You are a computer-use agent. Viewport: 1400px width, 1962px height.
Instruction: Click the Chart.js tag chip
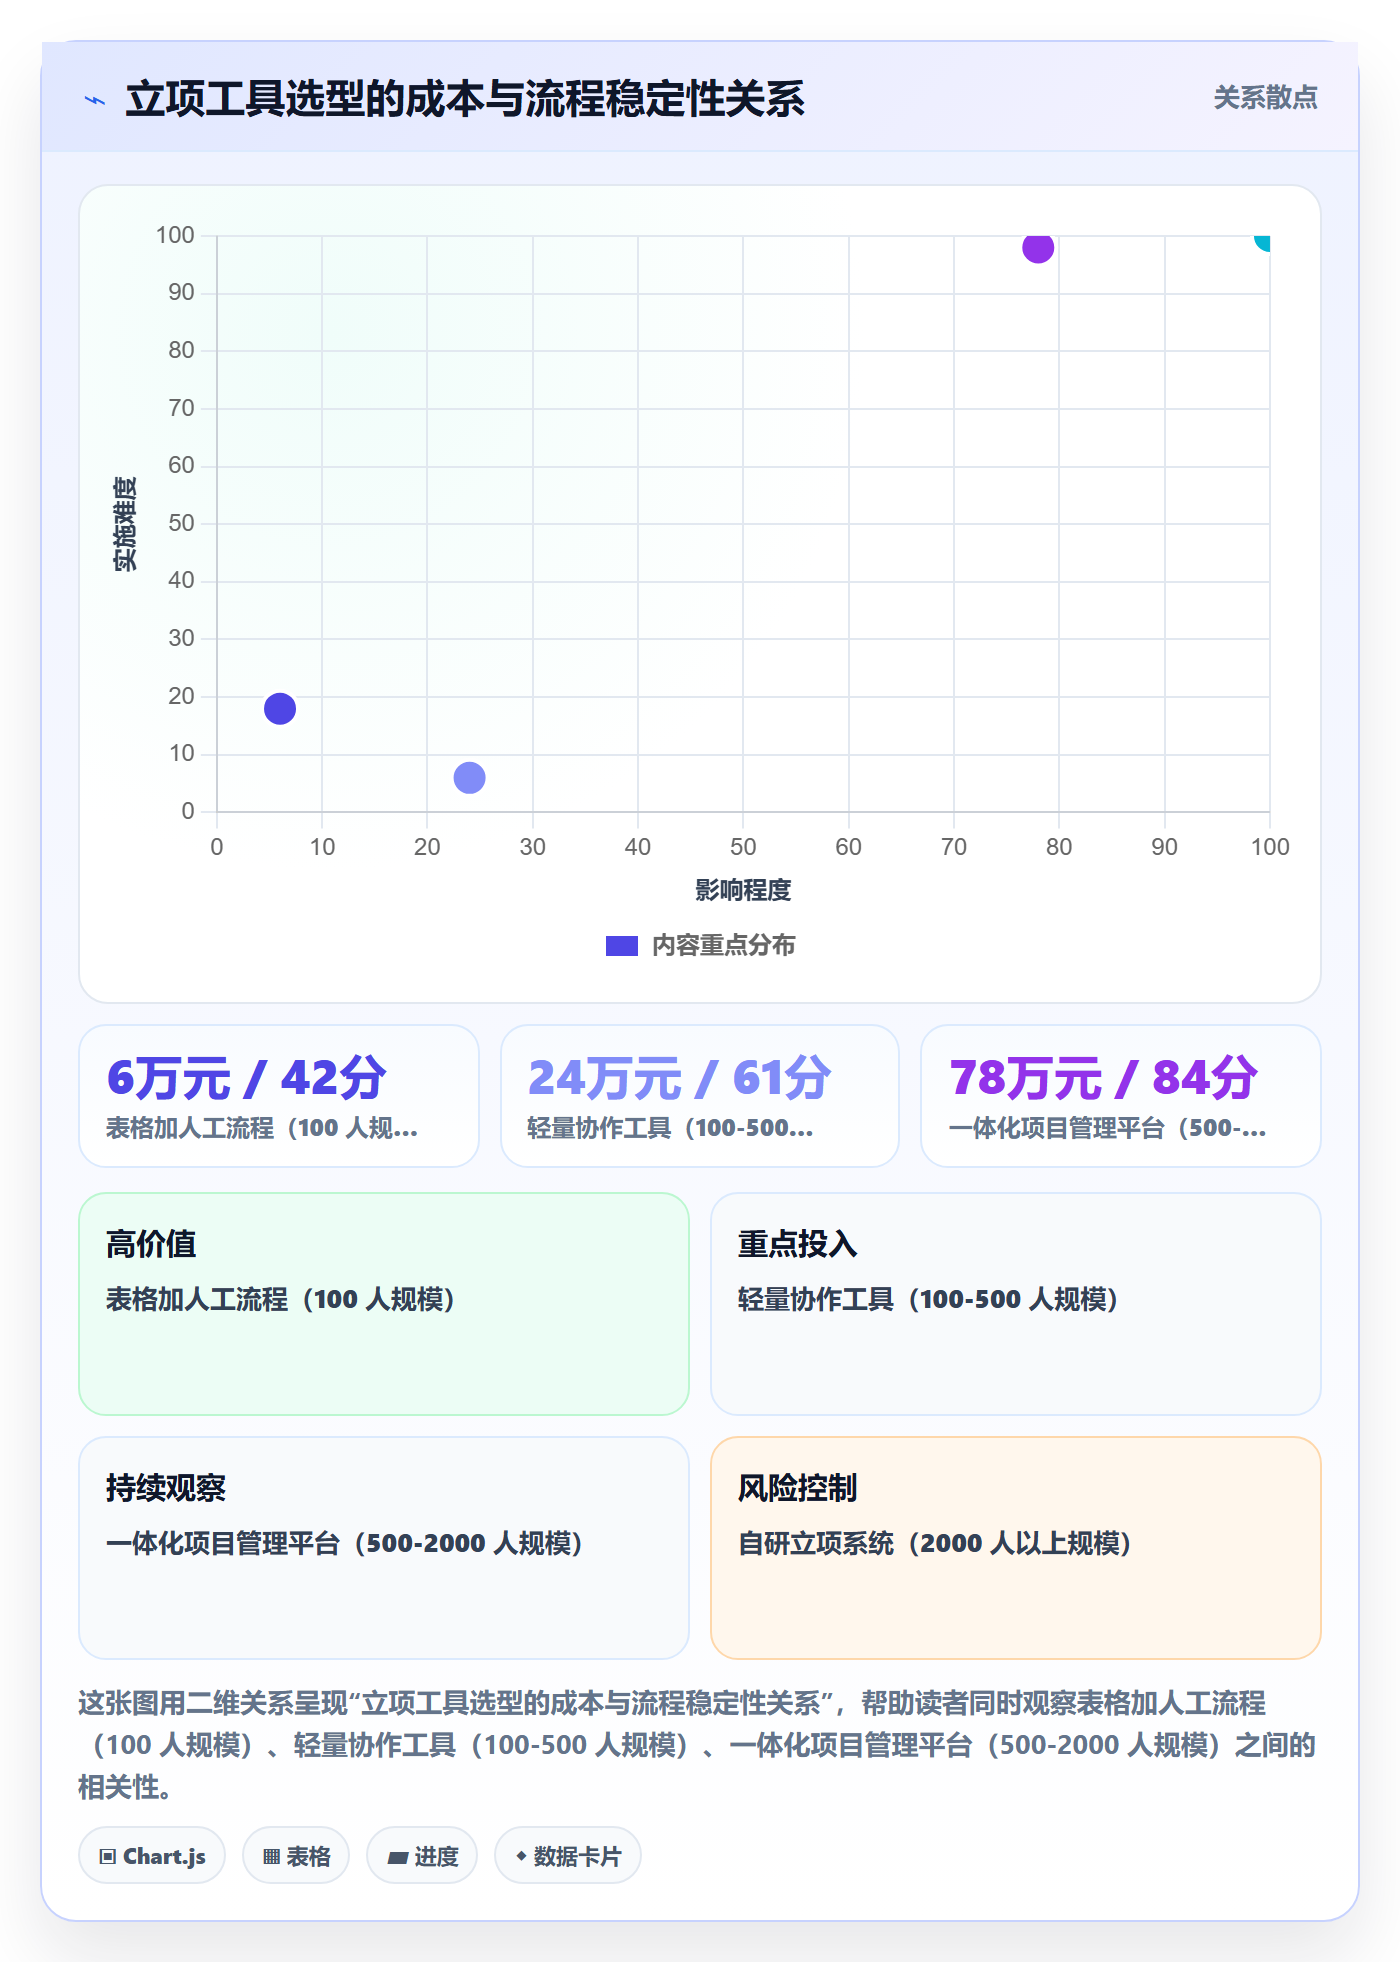pos(152,1856)
